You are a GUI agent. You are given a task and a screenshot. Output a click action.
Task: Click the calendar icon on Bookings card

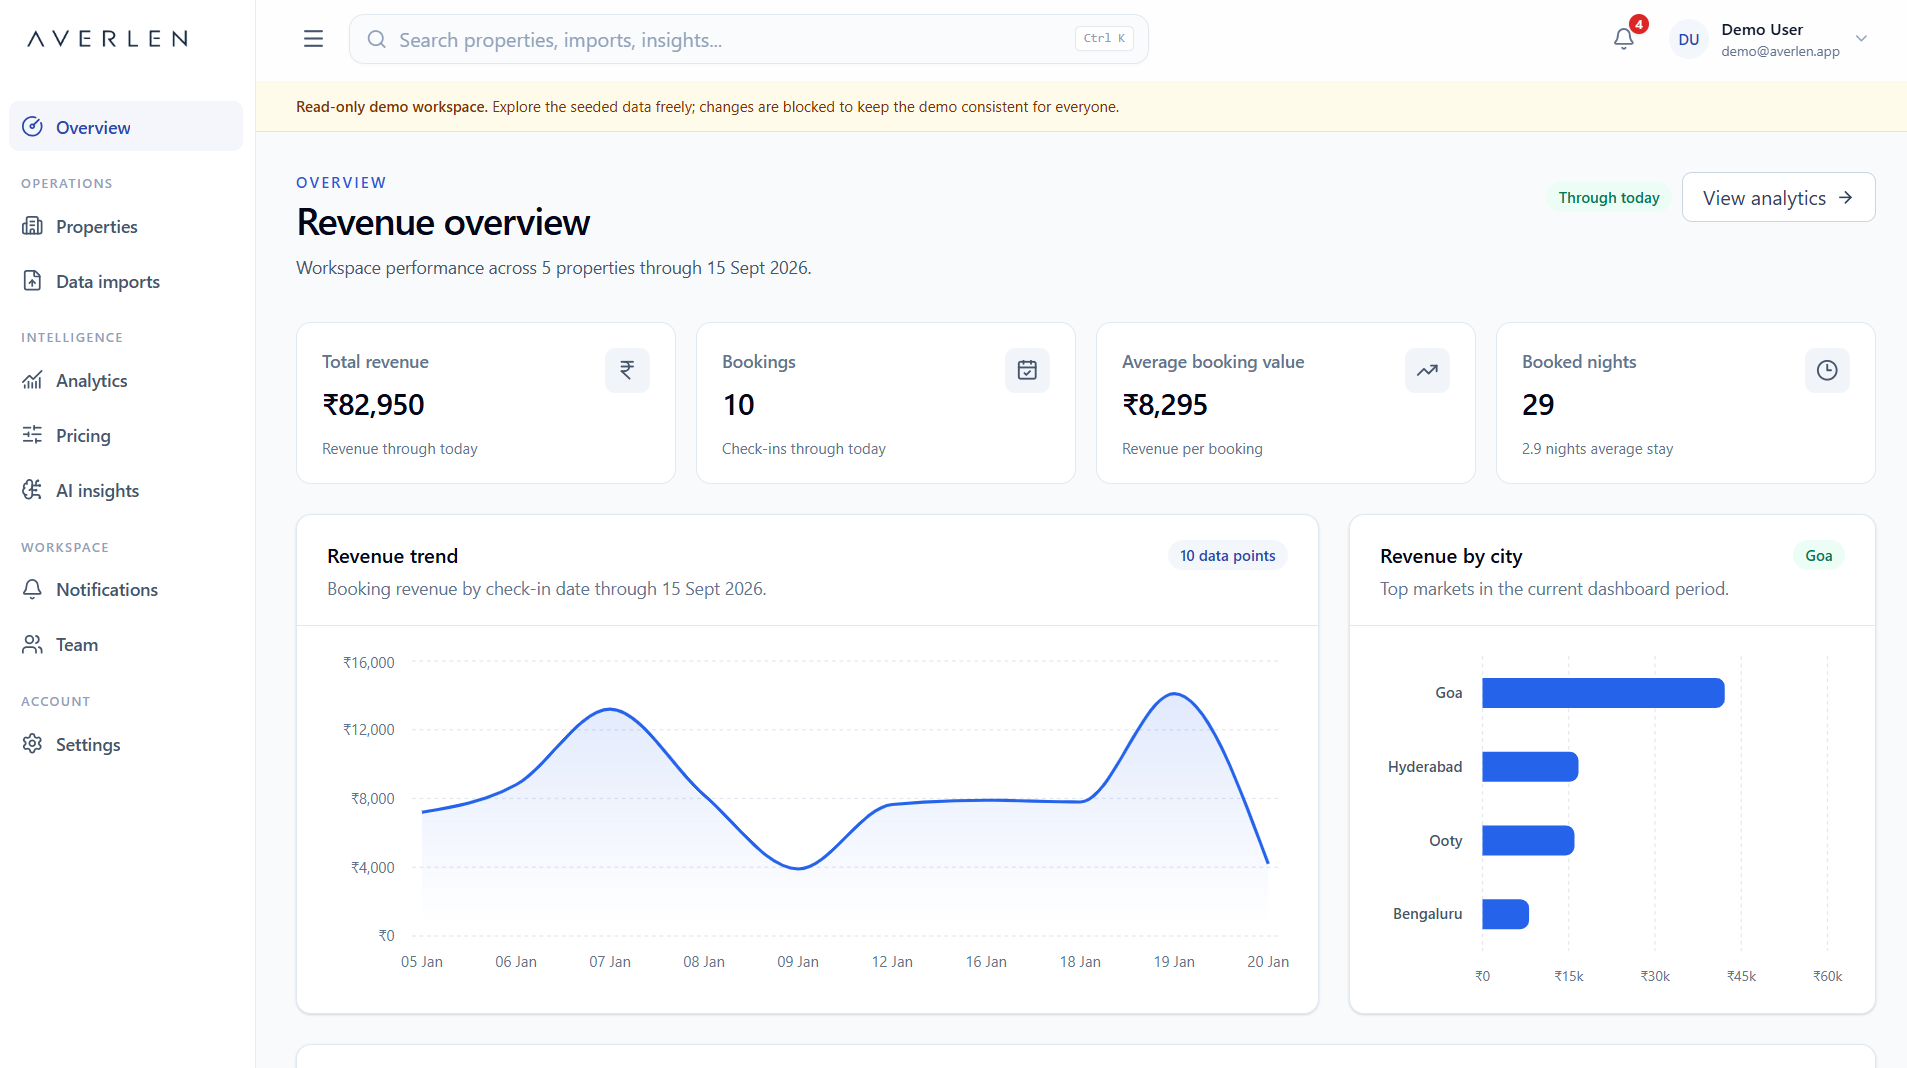click(x=1027, y=370)
